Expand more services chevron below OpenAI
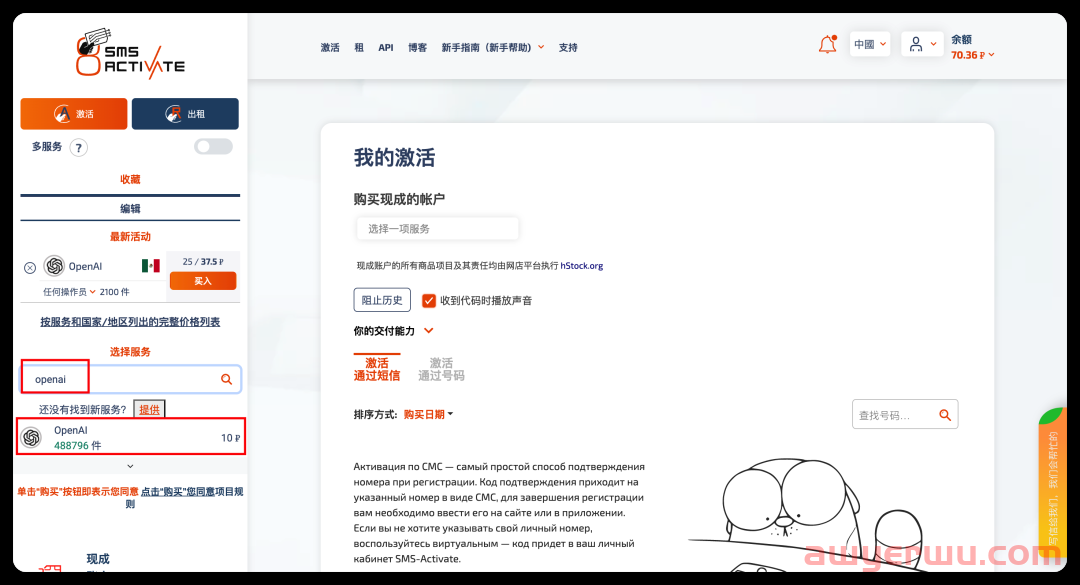This screenshot has width=1080, height=585. [x=130, y=466]
